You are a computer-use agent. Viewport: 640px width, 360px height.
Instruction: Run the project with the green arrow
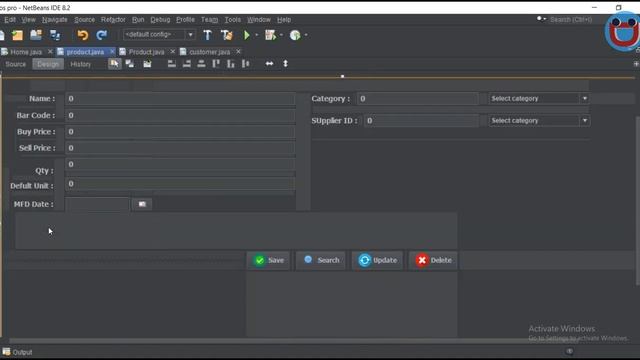(x=247, y=35)
